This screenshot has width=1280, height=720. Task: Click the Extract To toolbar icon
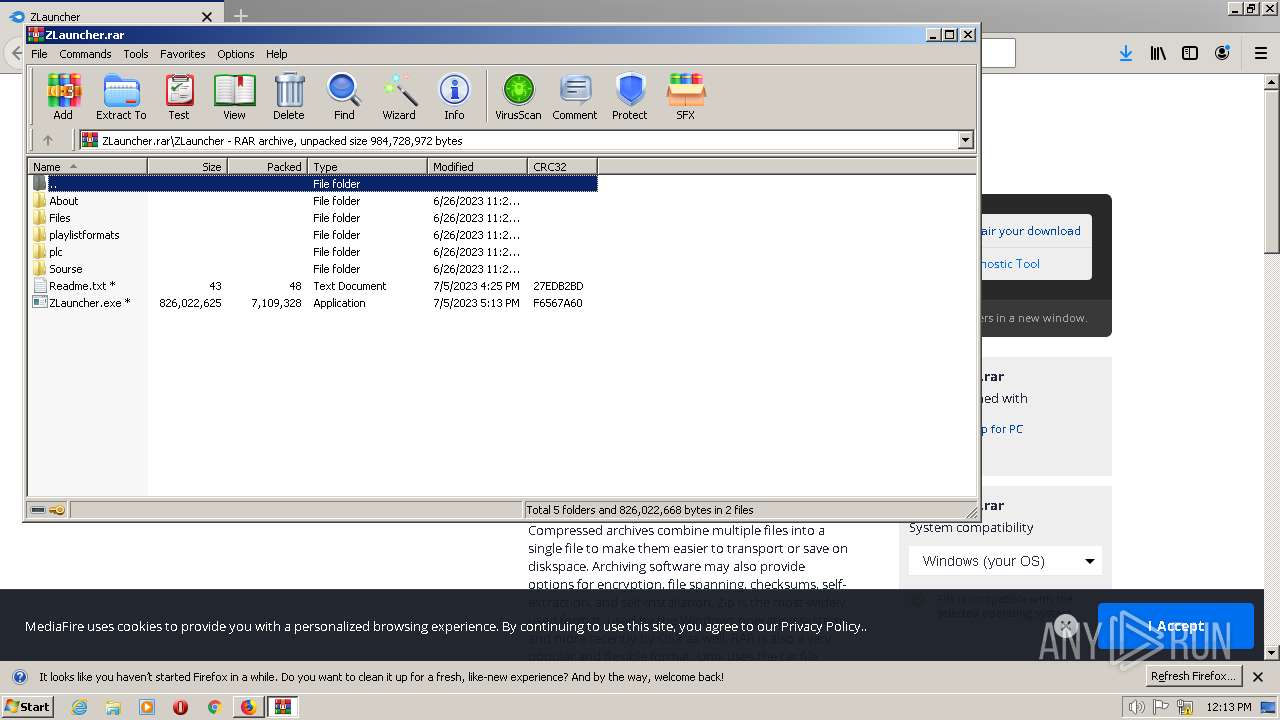click(121, 97)
